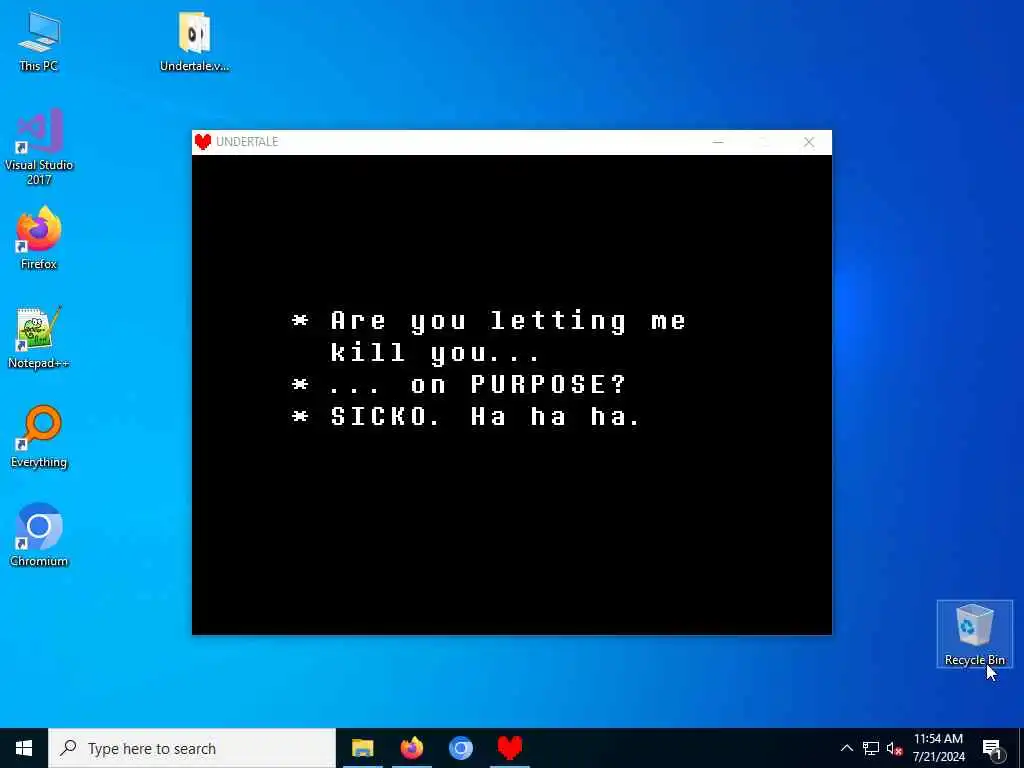Screen dimensions: 1024x768
Task: Click the 'Are you letting me' dialogue line
Action: tap(508, 321)
